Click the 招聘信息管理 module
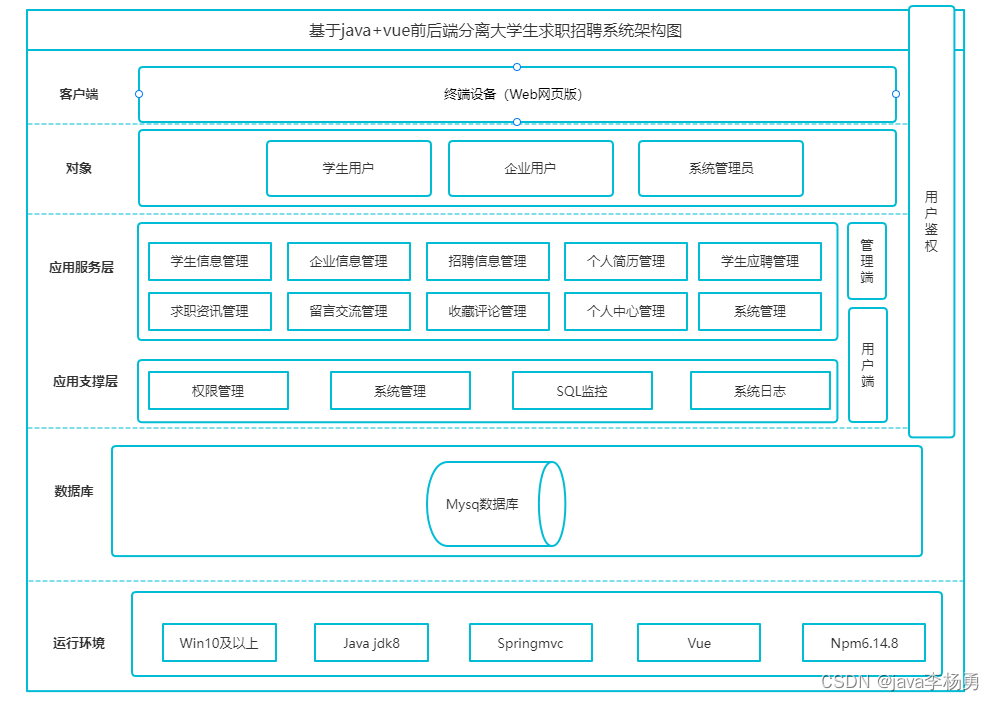 click(x=487, y=261)
